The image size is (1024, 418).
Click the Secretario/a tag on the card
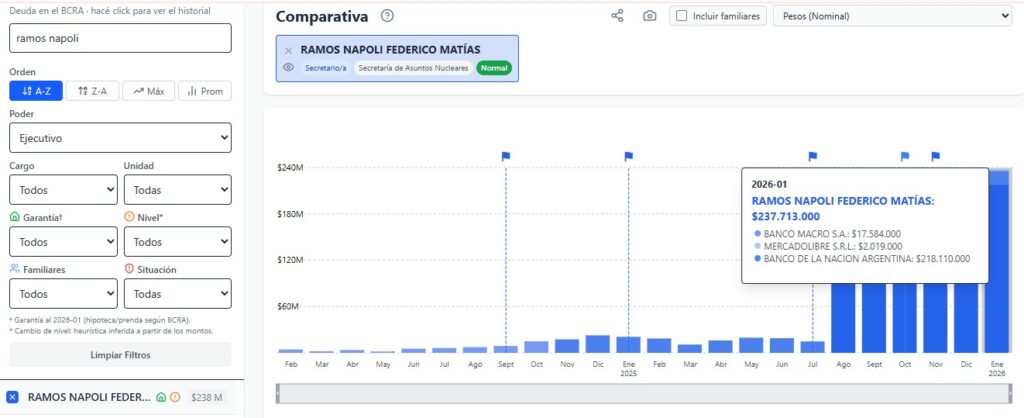pos(325,68)
